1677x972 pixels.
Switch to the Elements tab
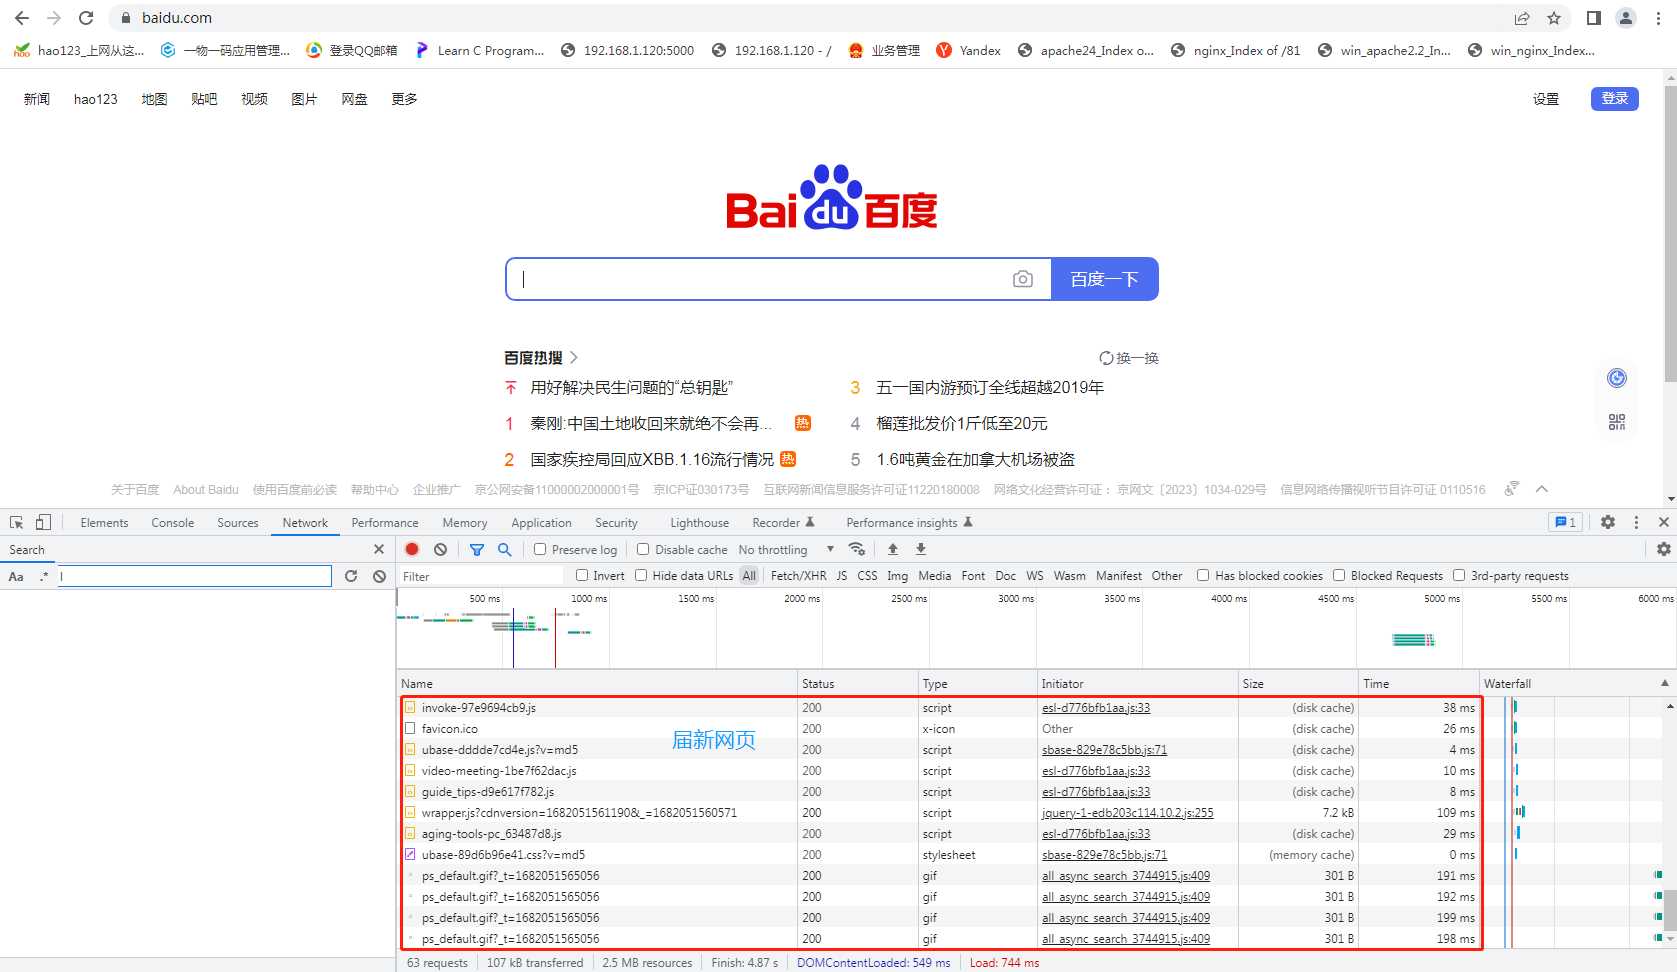click(x=104, y=522)
